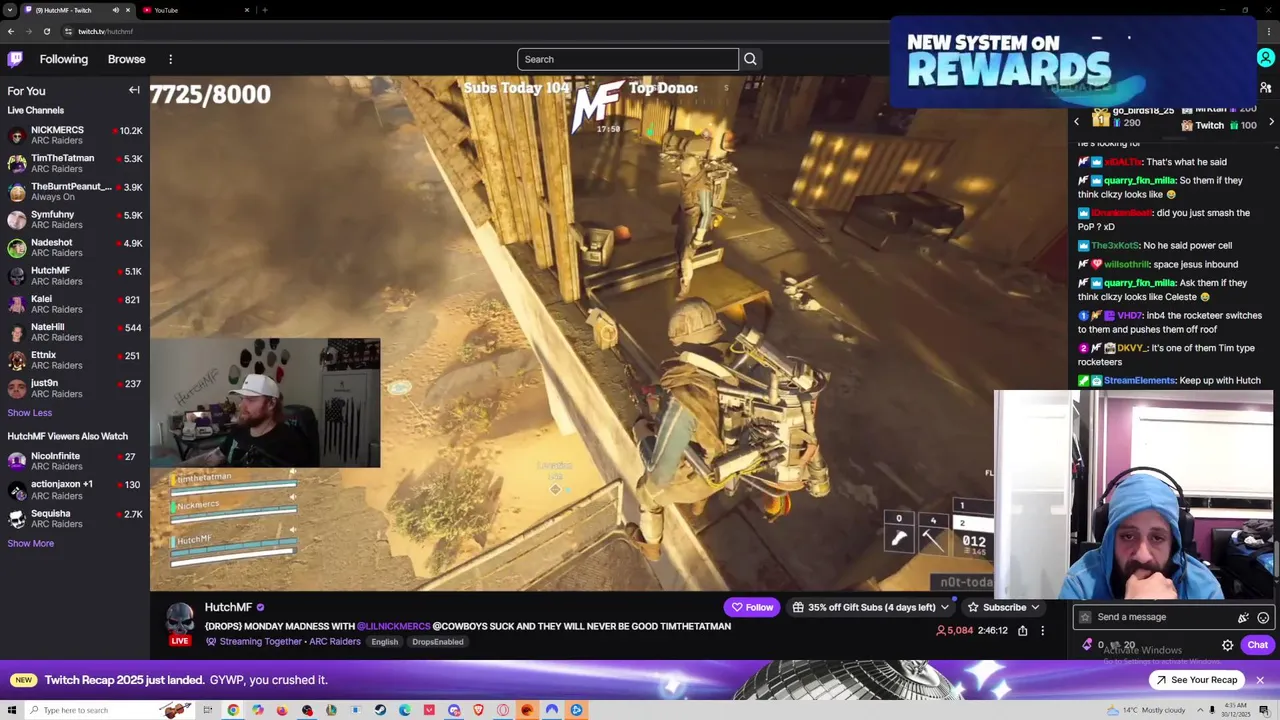Click the user avatar in top right

[1265, 59]
